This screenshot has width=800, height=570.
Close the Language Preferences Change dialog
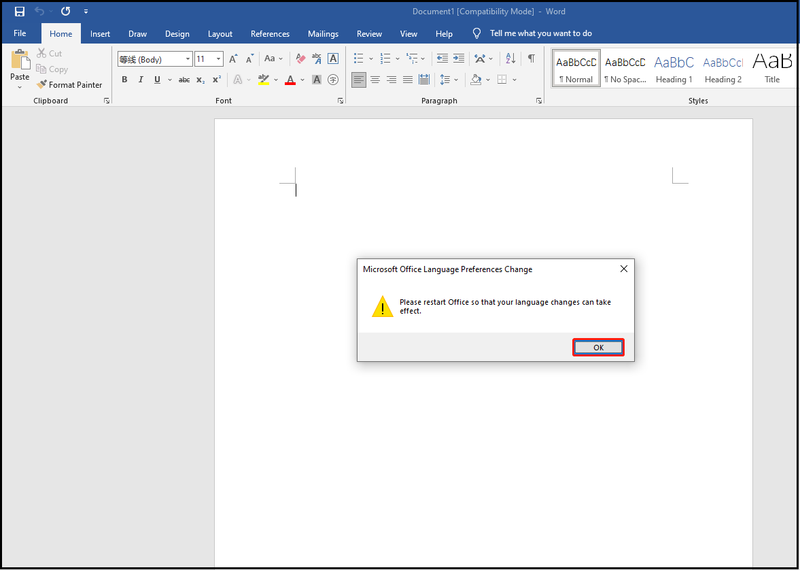pyautogui.click(x=623, y=269)
